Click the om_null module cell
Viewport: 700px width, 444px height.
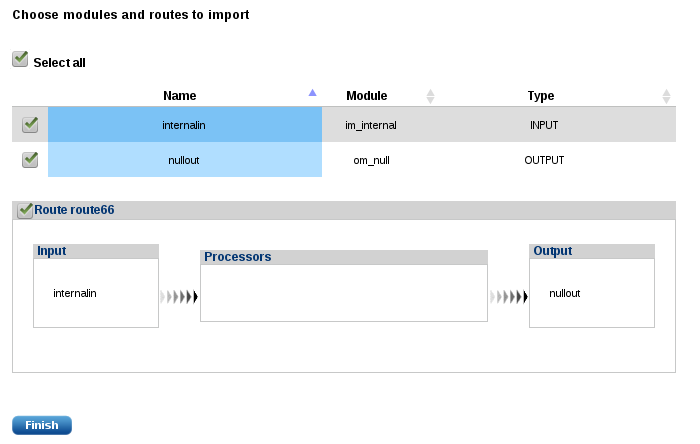(x=371, y=160)
